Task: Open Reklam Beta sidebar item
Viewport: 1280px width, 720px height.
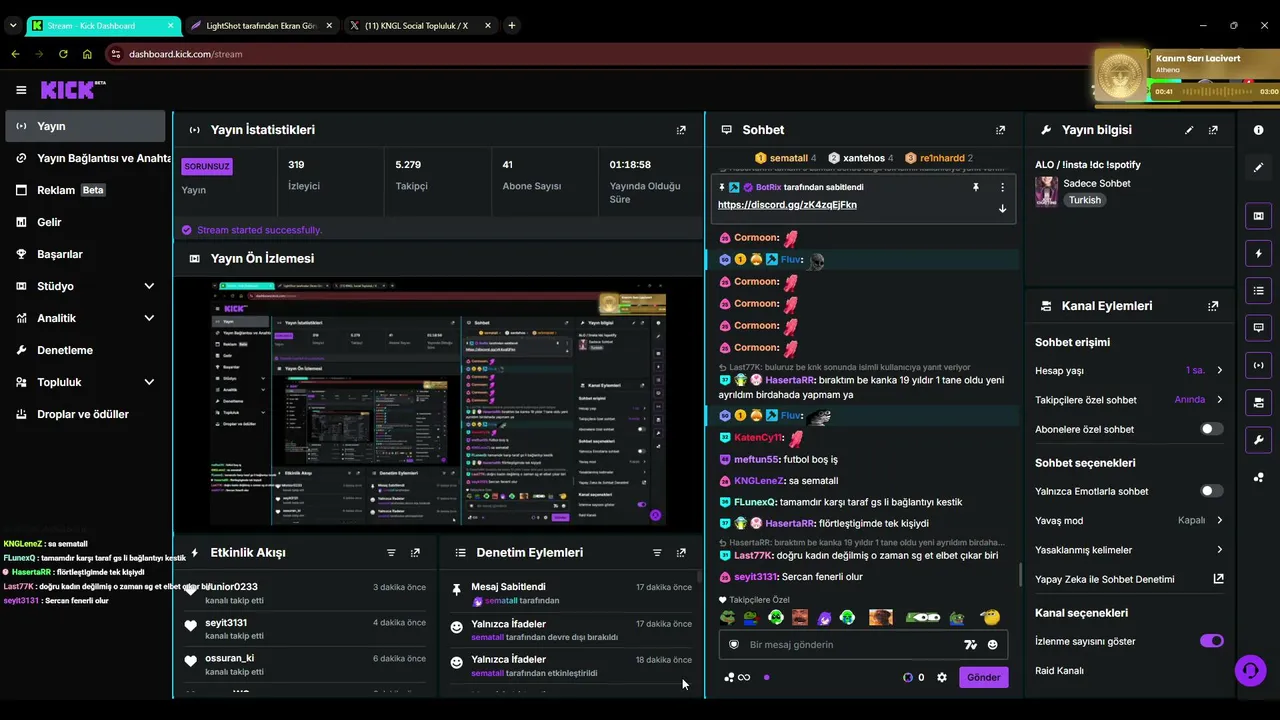Action: [85, 190]
